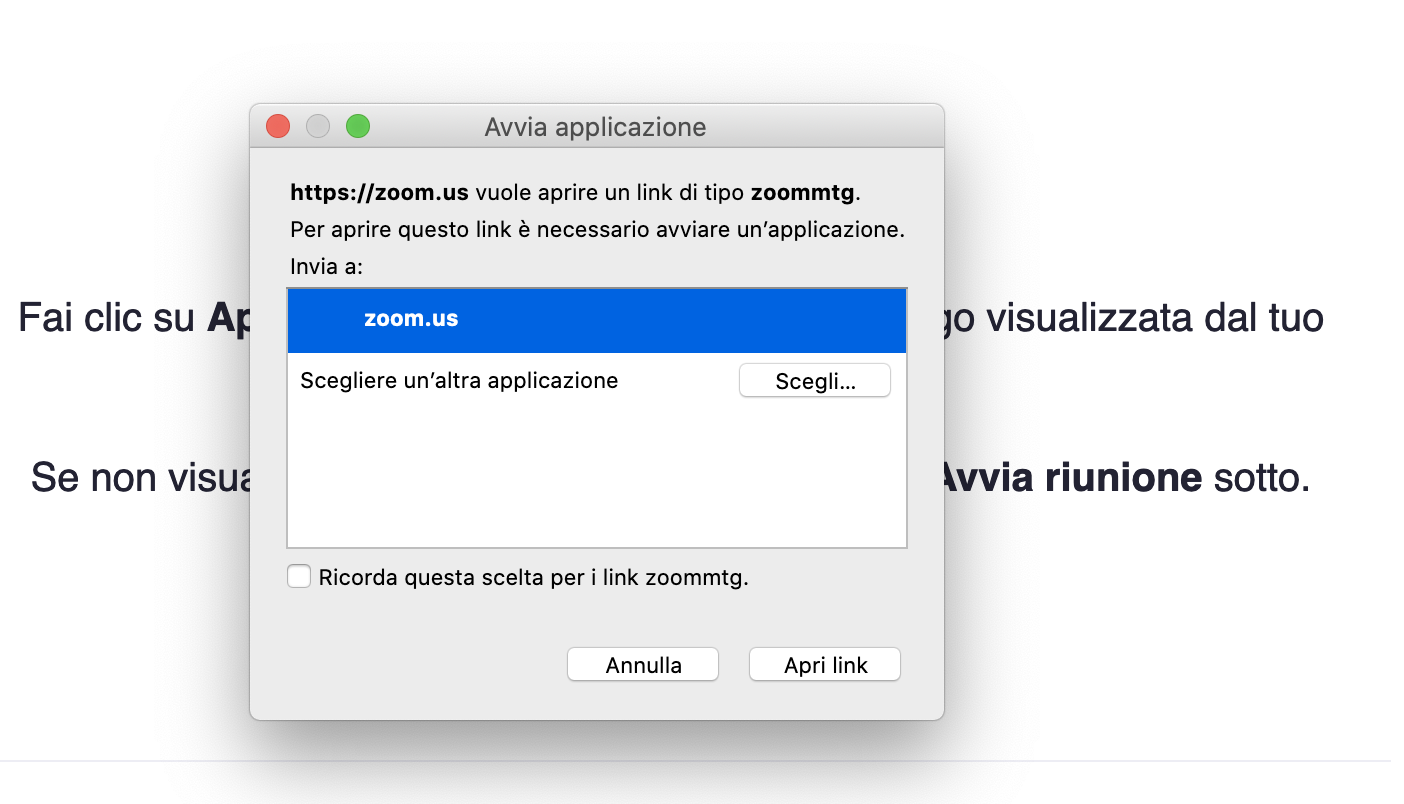Click the Invia a: label
This screenshot has width=1404, height=804.
pyautogui.click(x=326, y=267)
